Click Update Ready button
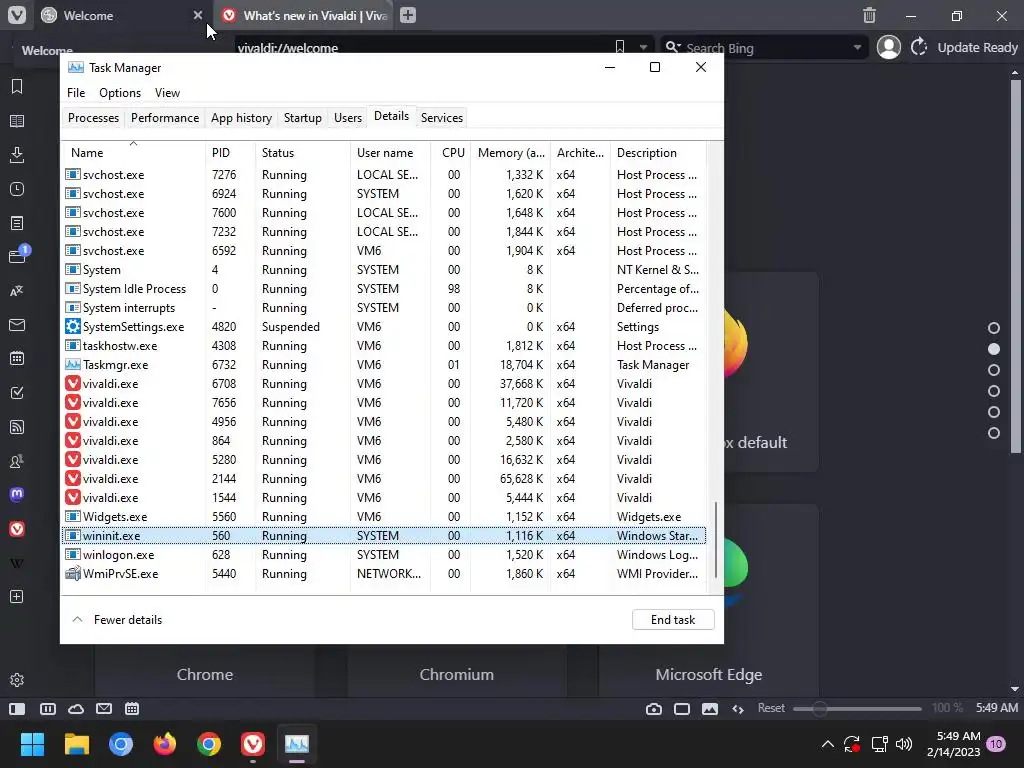This screenshot has height=768, width=1024. coord(965,47)
